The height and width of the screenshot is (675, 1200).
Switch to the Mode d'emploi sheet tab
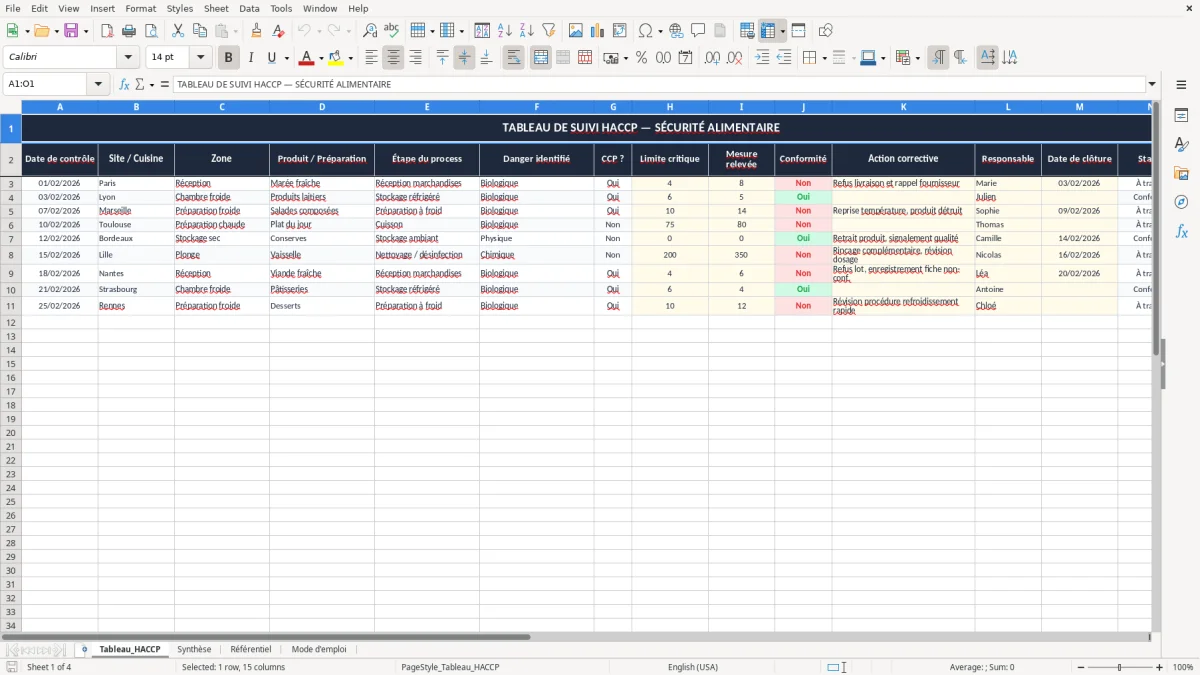point(319,649)
